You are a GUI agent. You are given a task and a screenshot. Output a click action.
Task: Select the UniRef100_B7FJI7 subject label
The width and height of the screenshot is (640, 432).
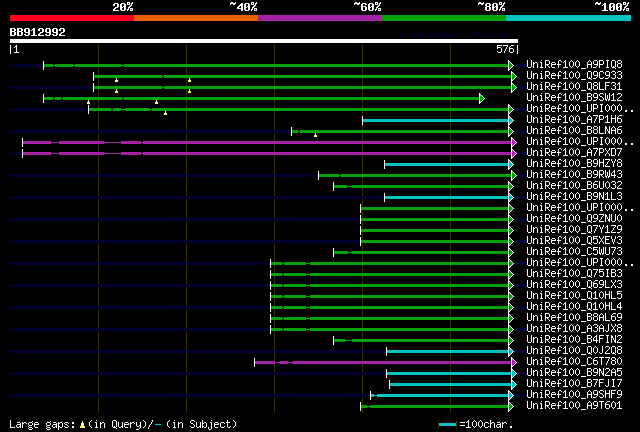coord(574,384)
